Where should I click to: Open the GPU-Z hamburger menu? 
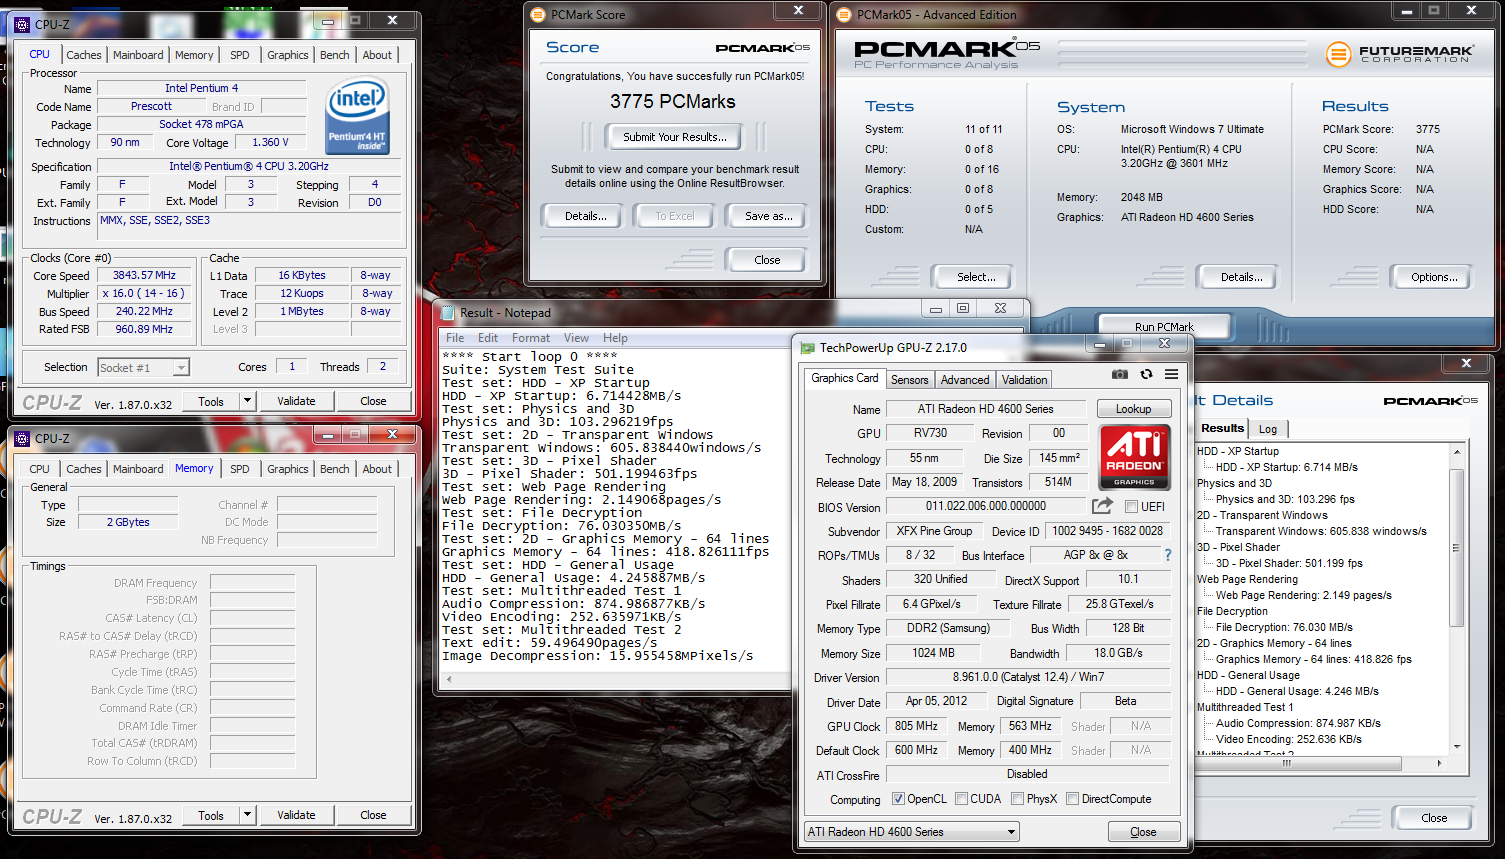click(x=1171, y=374)
